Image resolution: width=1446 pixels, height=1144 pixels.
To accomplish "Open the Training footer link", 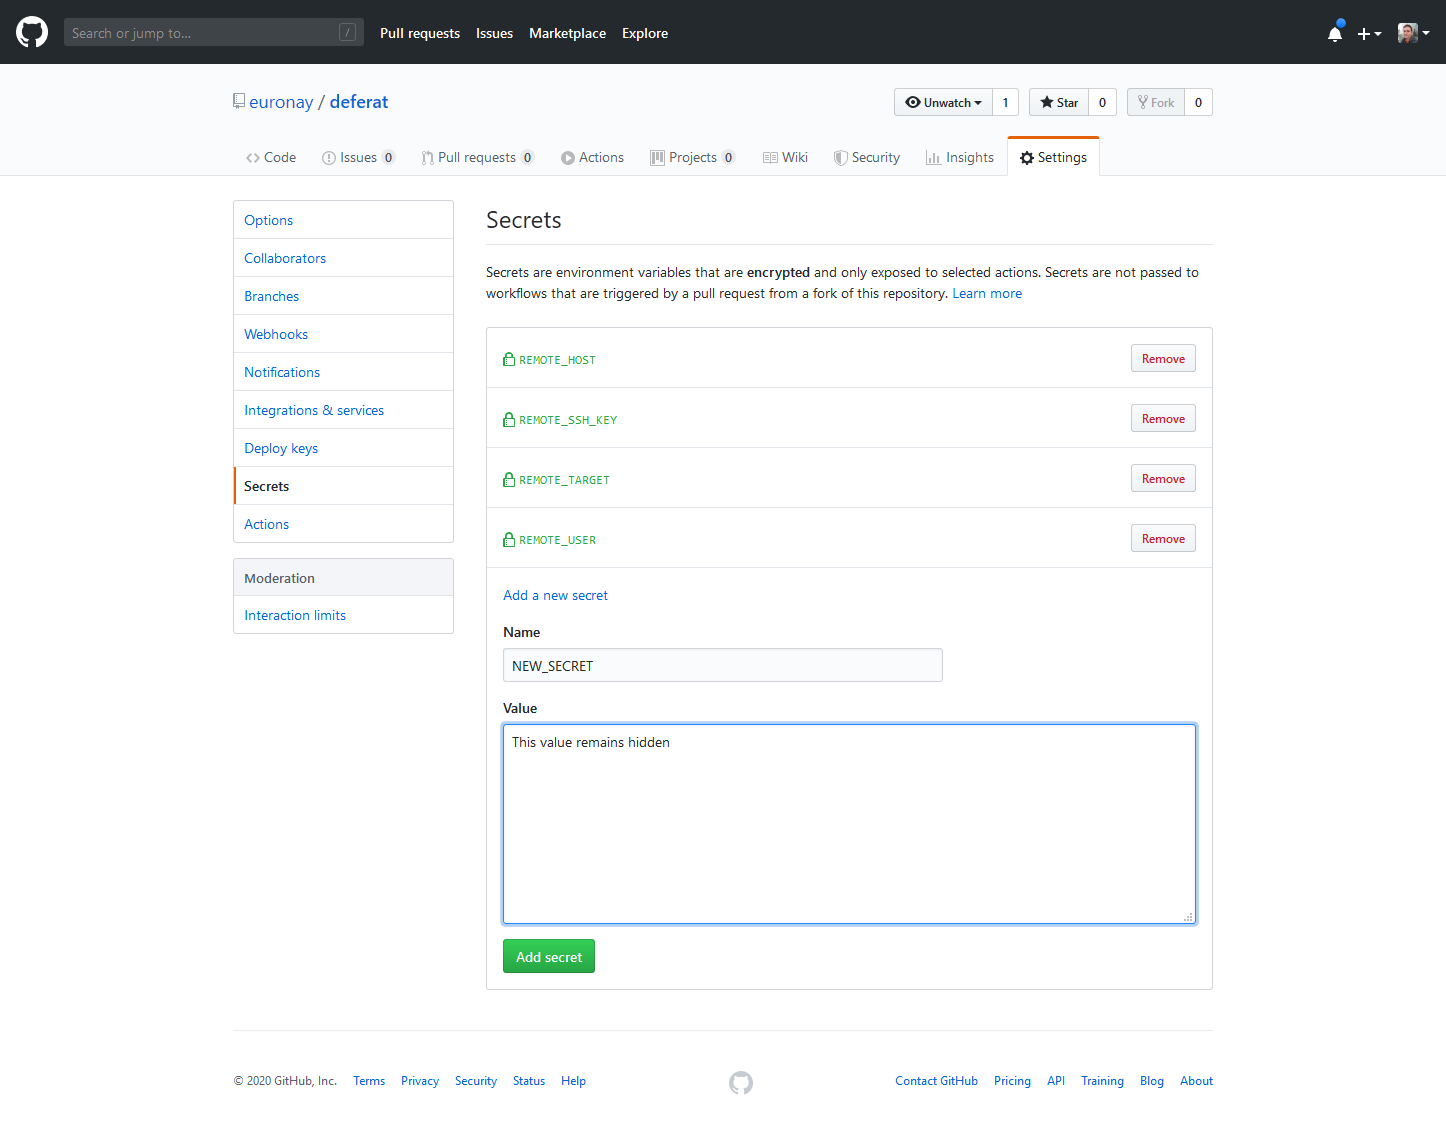I will coord(1102,1081).
